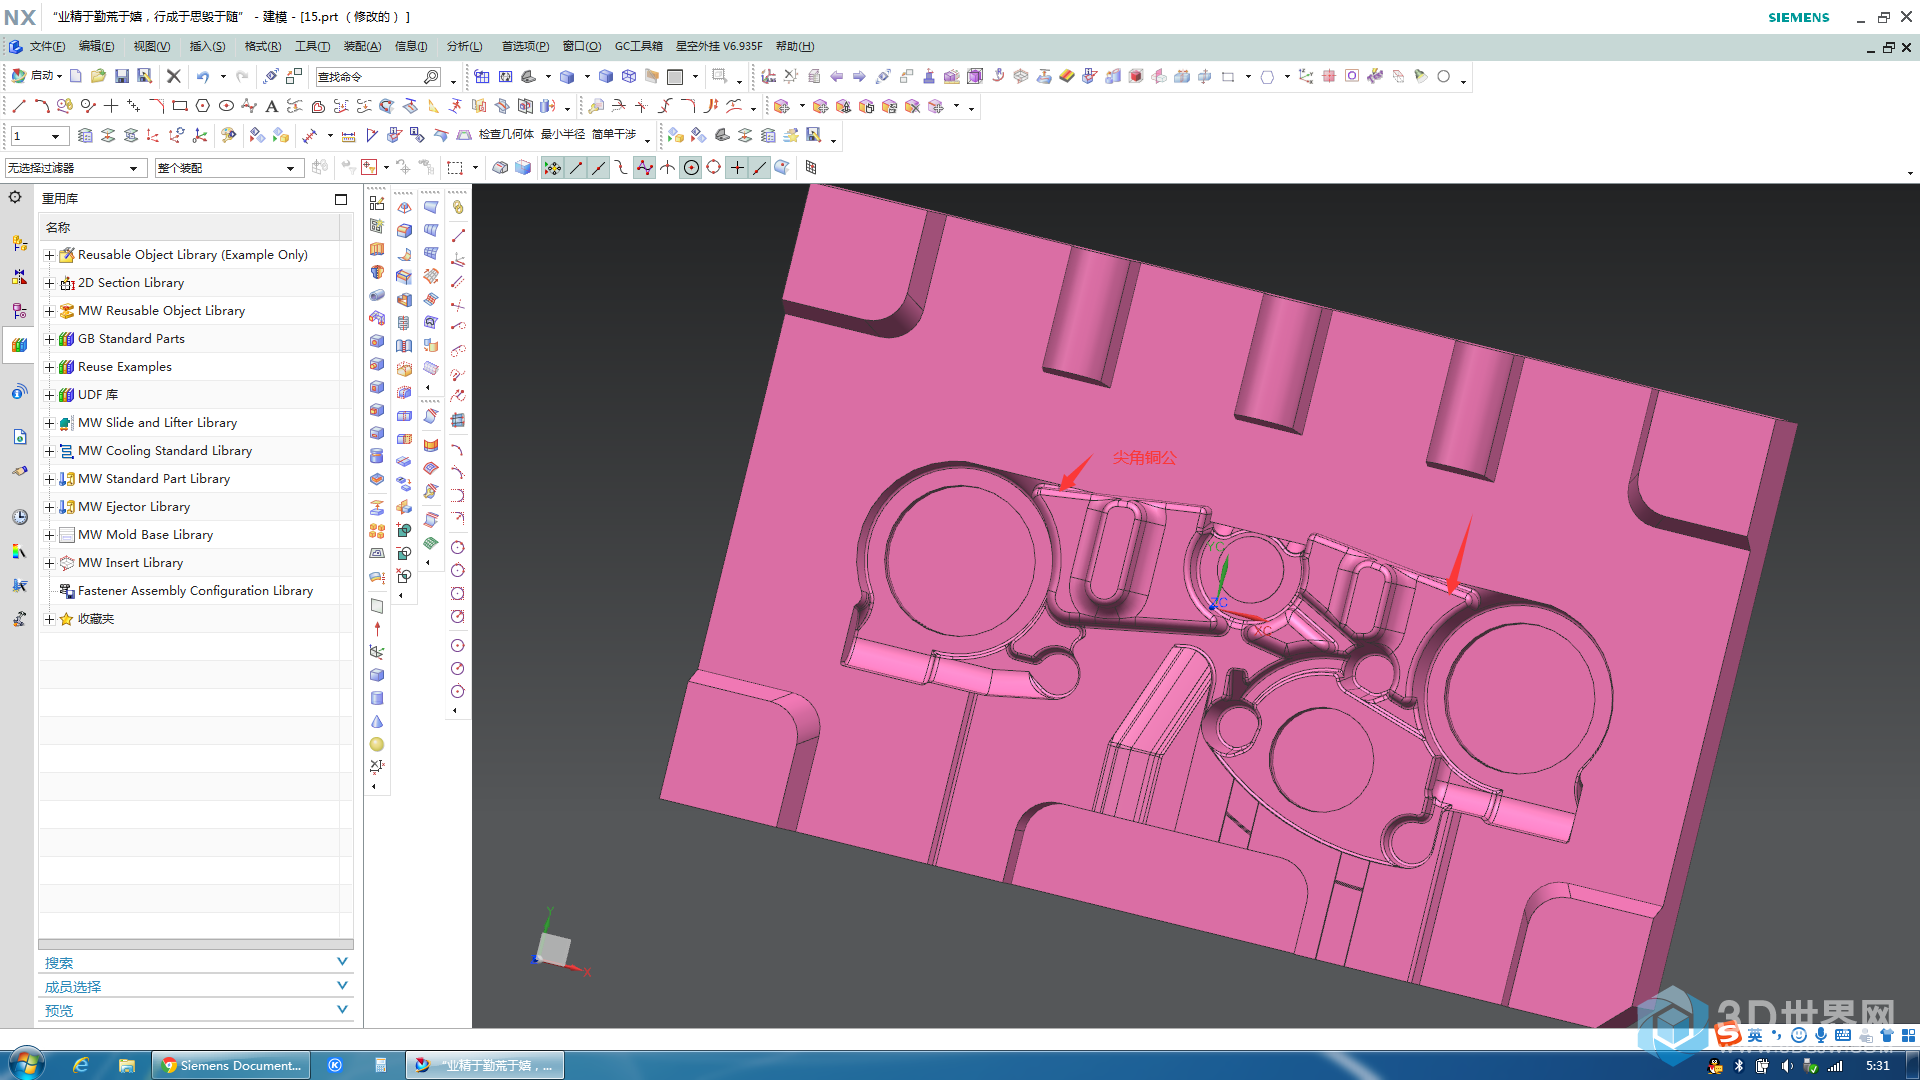The width and height of the screenshot is (1920, 1080).
Task: Create a new file with New icon
Action: pos(76,76)
